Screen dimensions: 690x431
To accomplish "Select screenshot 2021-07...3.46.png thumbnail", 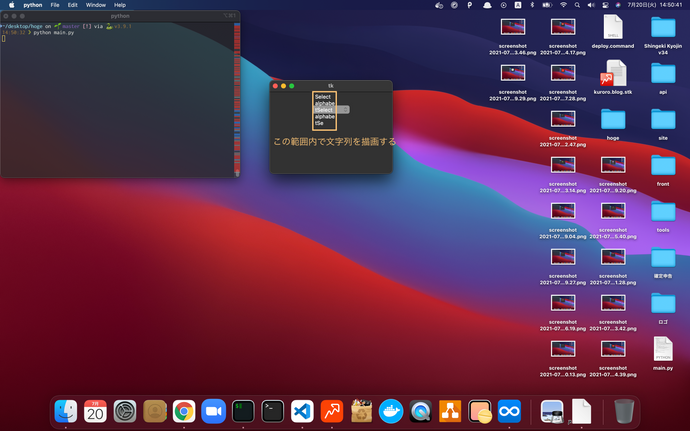I will [x=513, y=27].
